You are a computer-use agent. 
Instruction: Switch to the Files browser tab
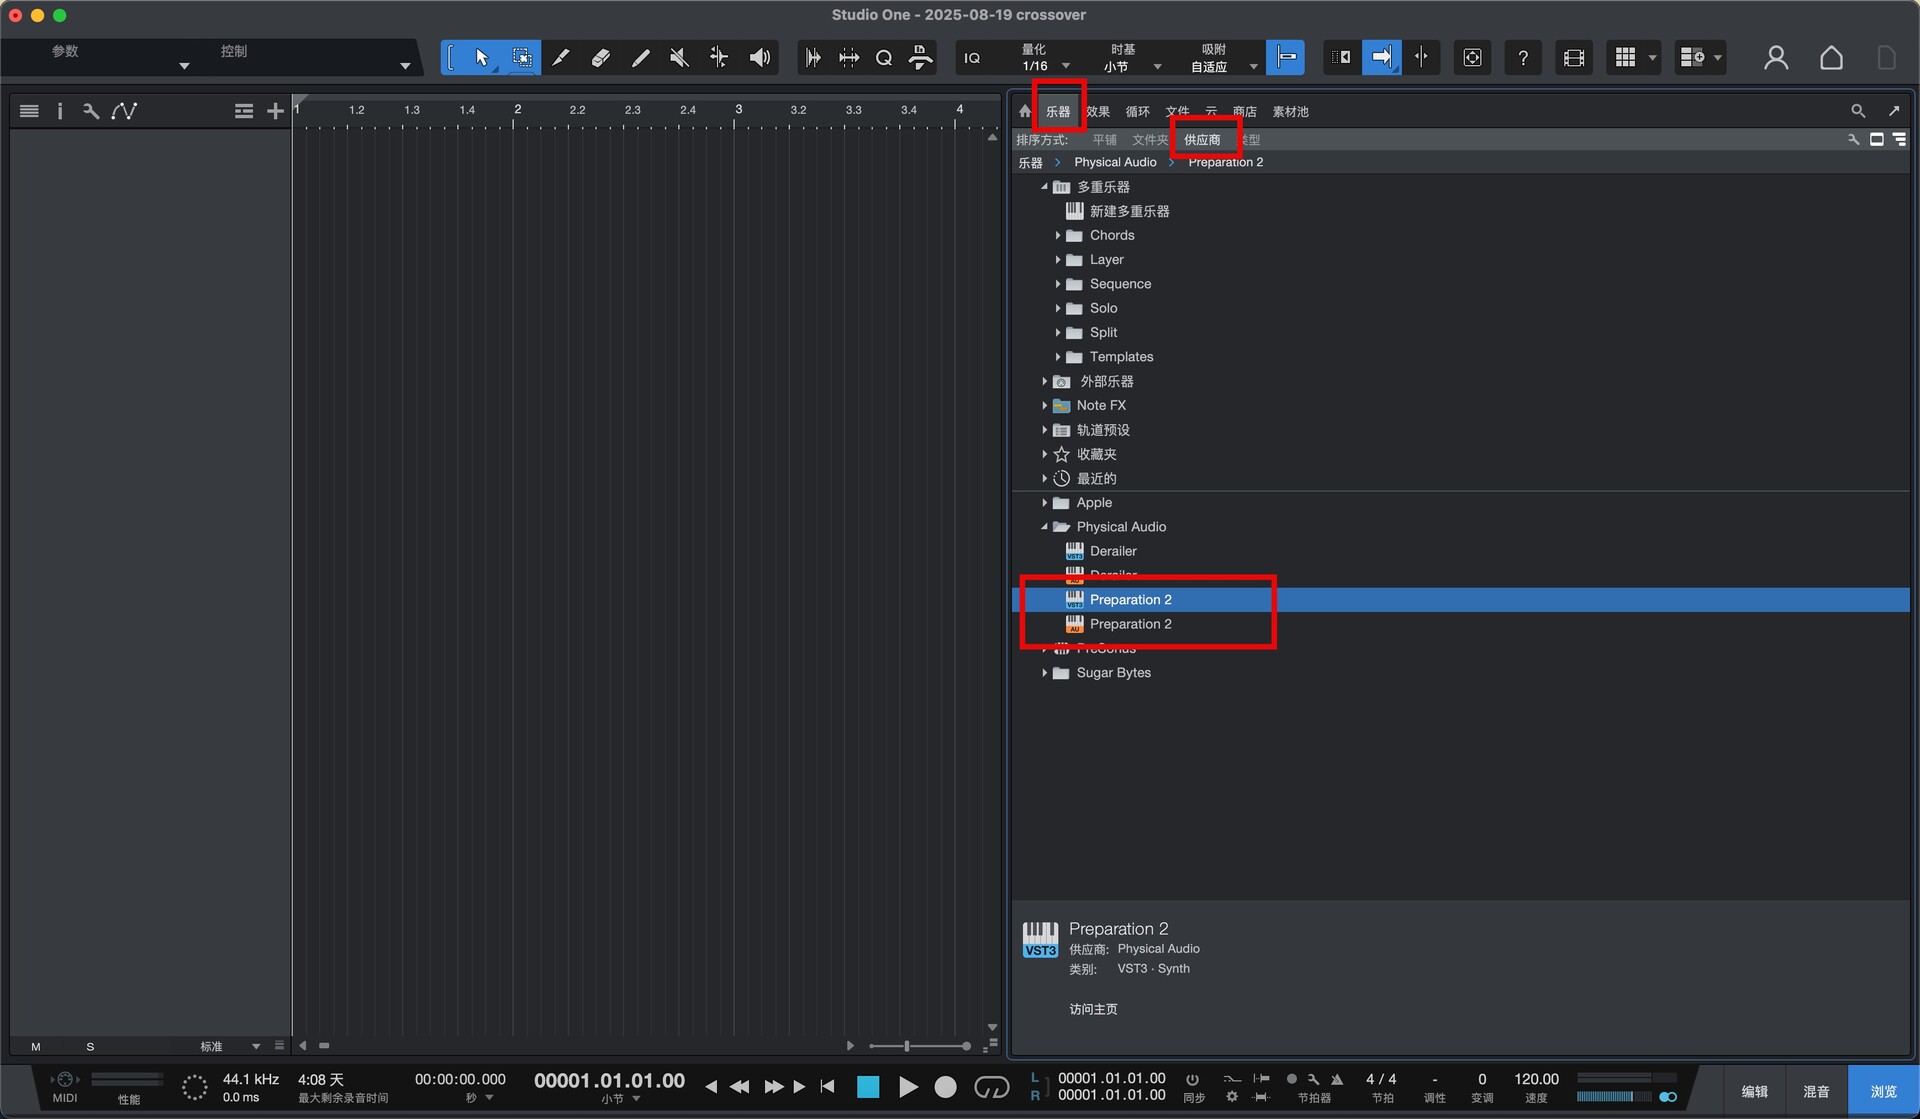[x=1177, y=112]
